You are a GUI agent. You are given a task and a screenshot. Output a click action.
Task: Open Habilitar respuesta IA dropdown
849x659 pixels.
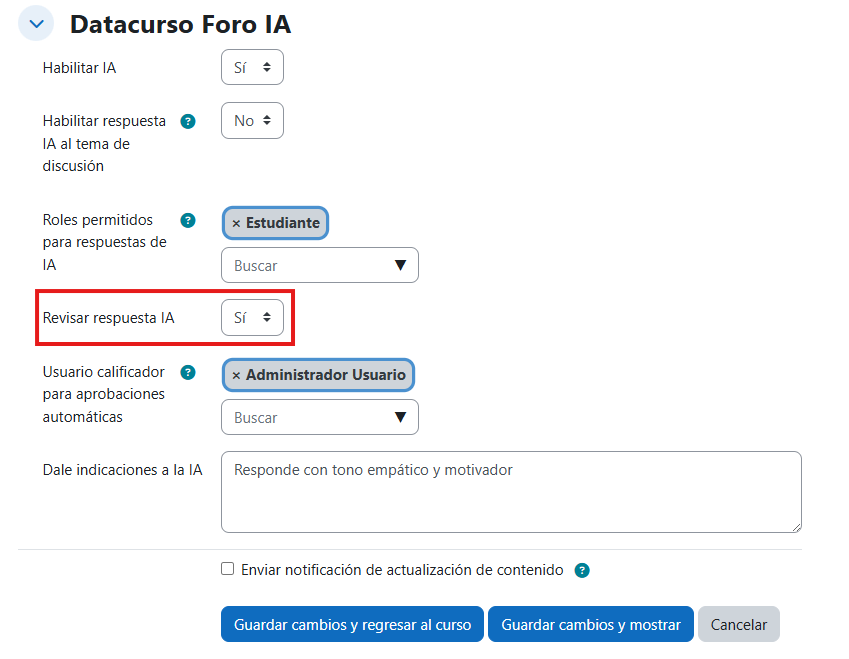[252, 121]
